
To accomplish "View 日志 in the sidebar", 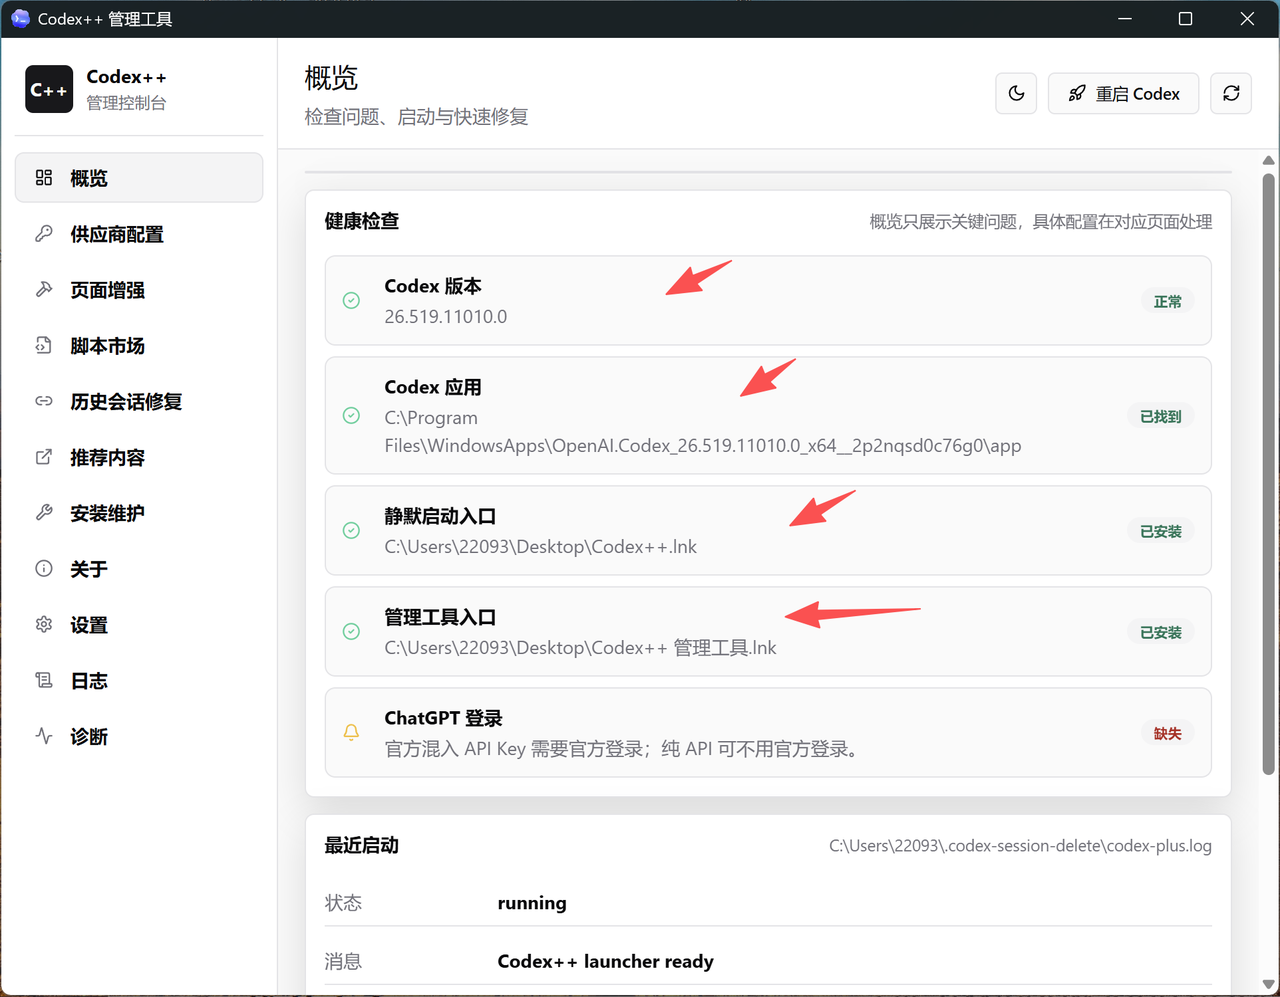I will (x=139, y=681).
